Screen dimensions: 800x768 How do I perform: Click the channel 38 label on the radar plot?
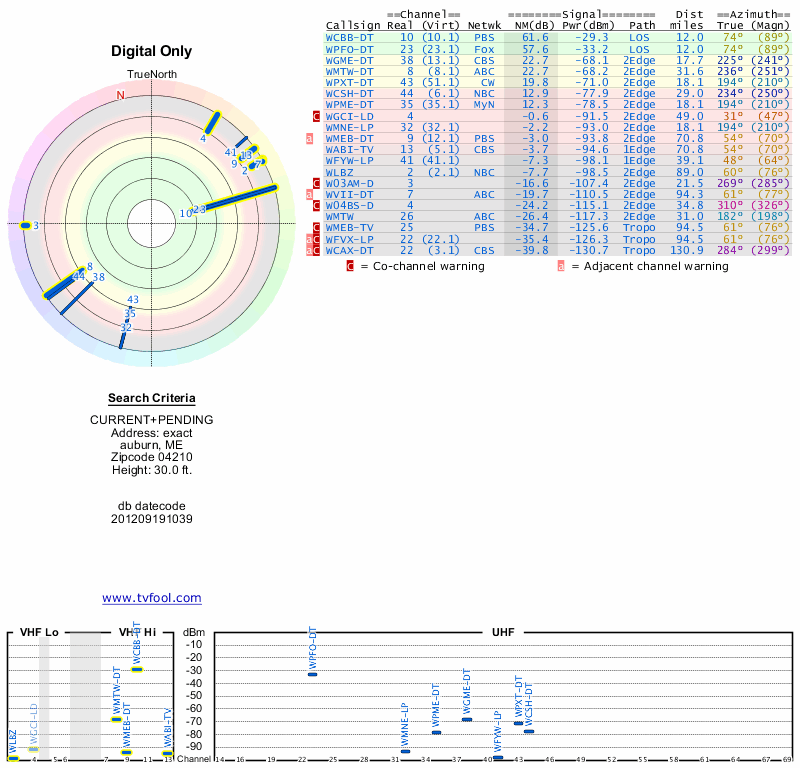click(99, 277)
